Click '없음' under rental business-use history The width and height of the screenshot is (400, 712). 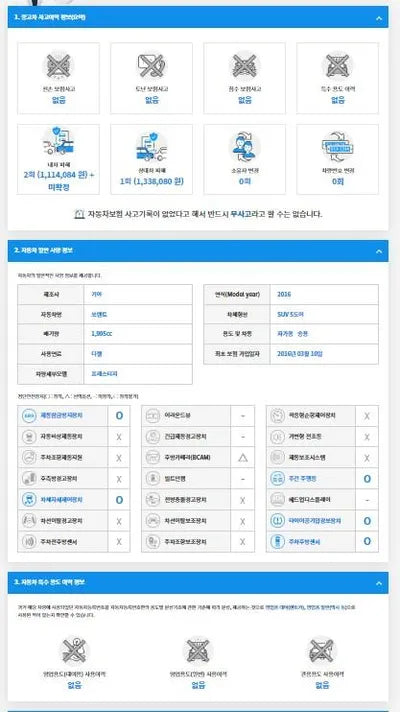tap(74, 685)
